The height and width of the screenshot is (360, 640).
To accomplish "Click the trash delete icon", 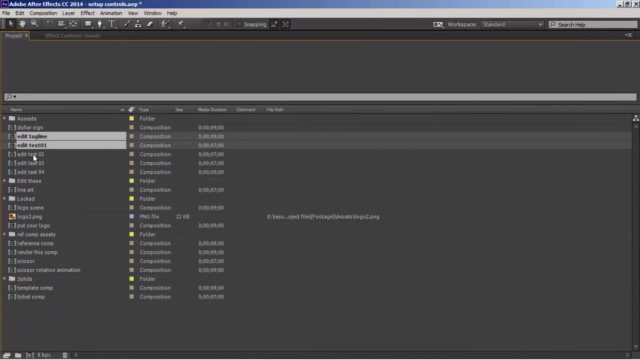I will click(x=64, y=355).
